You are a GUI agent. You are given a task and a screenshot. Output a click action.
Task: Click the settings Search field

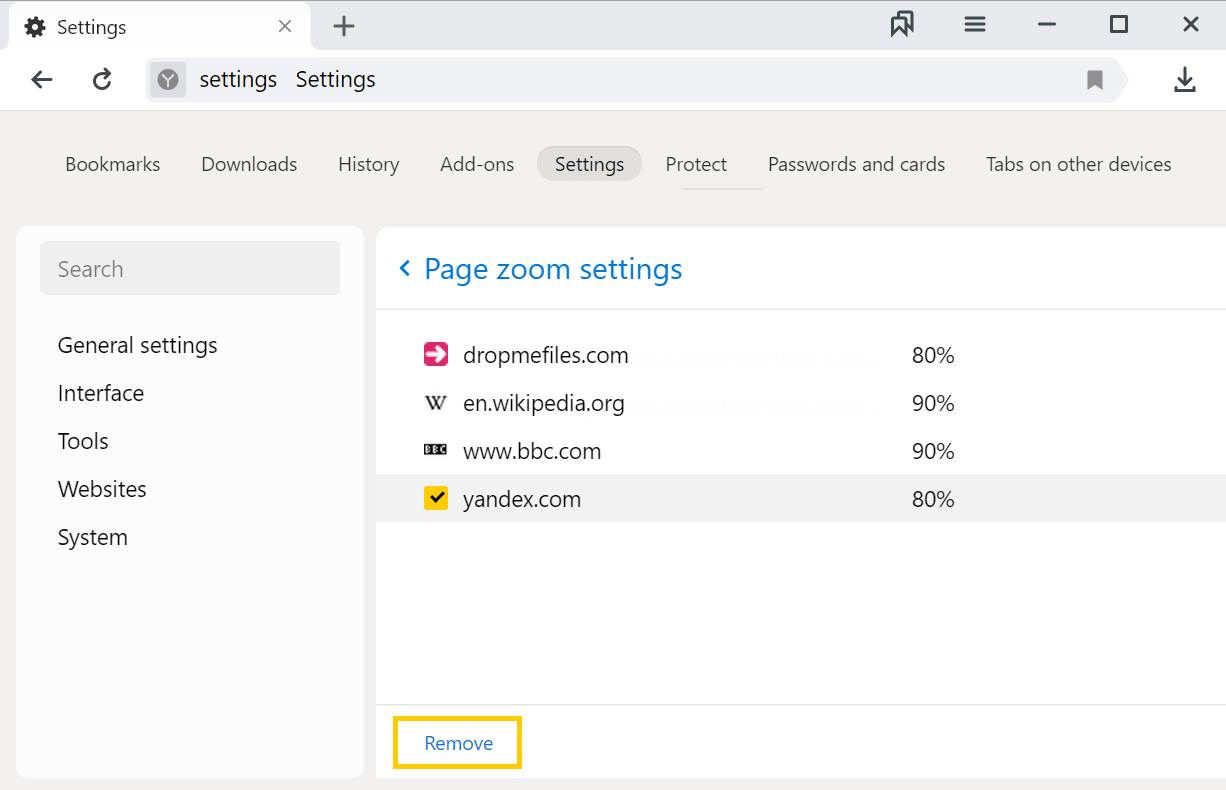click(190, 268)
